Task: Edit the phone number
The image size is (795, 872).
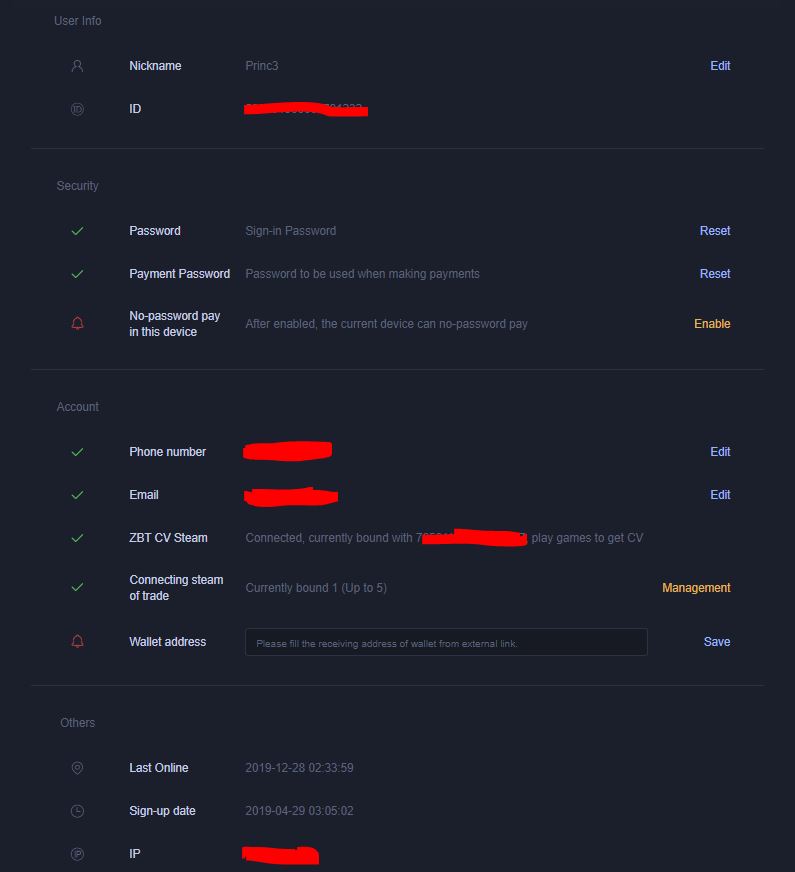Action: click(x=720, y=452)
